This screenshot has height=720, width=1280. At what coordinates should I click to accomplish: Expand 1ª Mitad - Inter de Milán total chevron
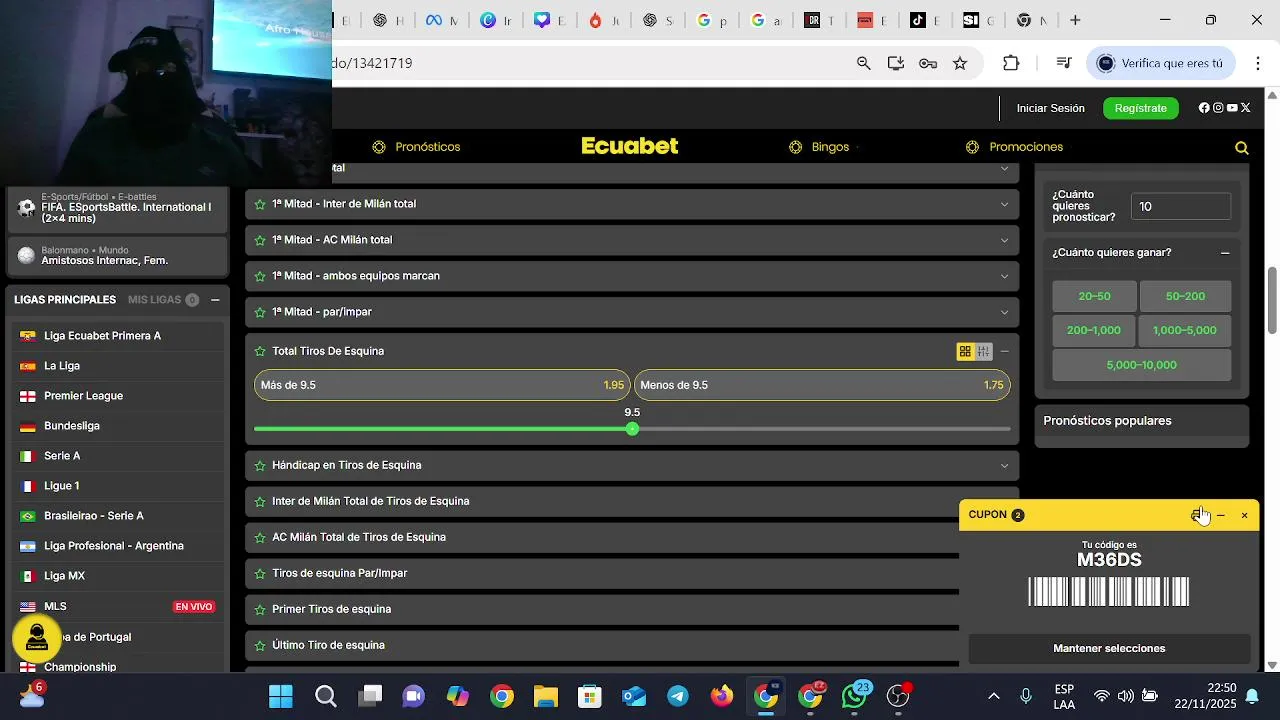pyautogui.click(x=1005, y=204)
